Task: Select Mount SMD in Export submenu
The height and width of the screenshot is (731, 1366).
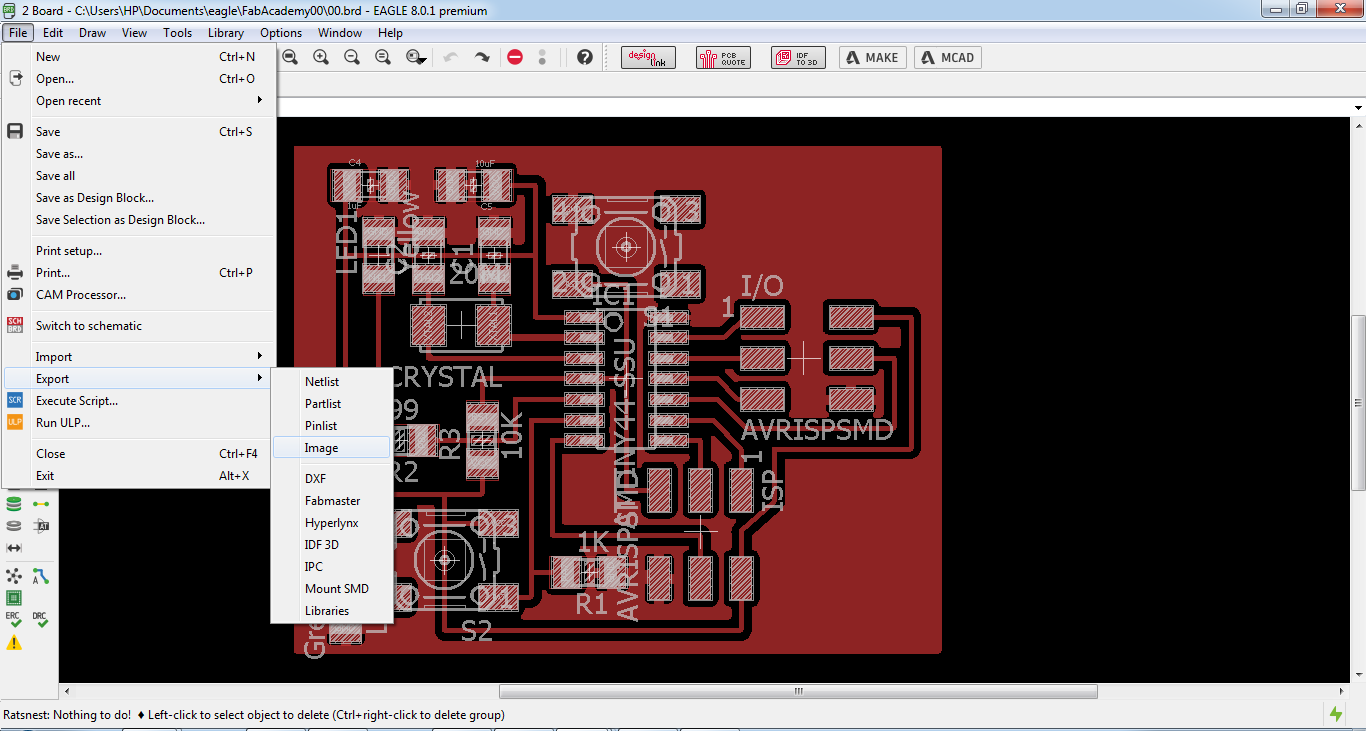Action: (x=332, y=589)
